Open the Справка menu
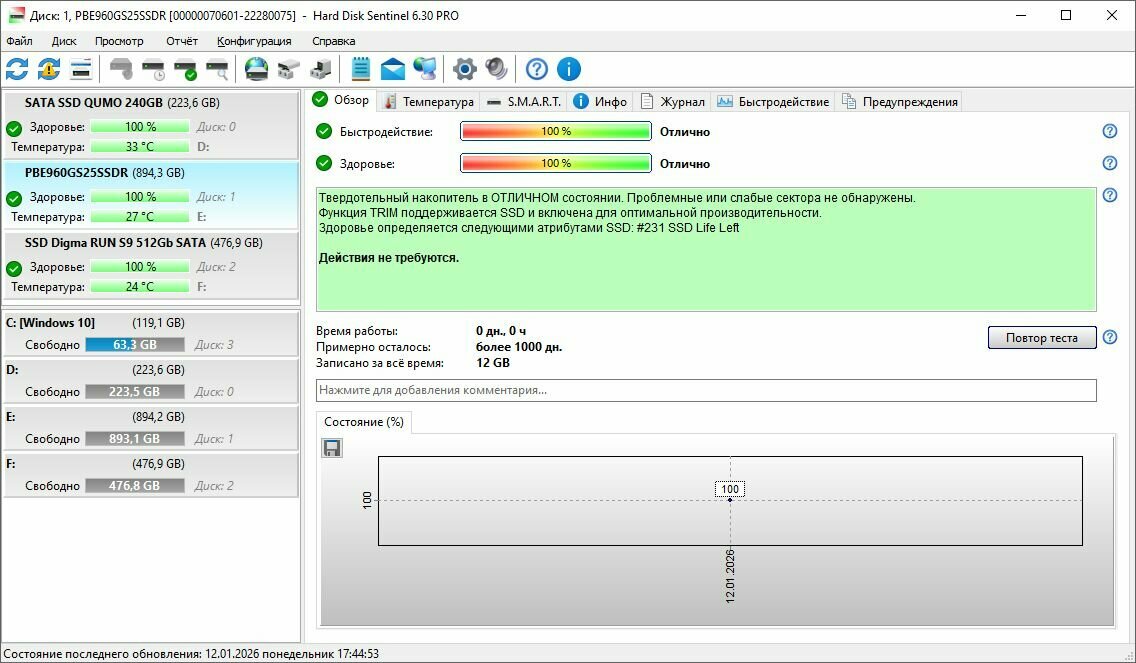1136x663 pixels. coord(333,41)
